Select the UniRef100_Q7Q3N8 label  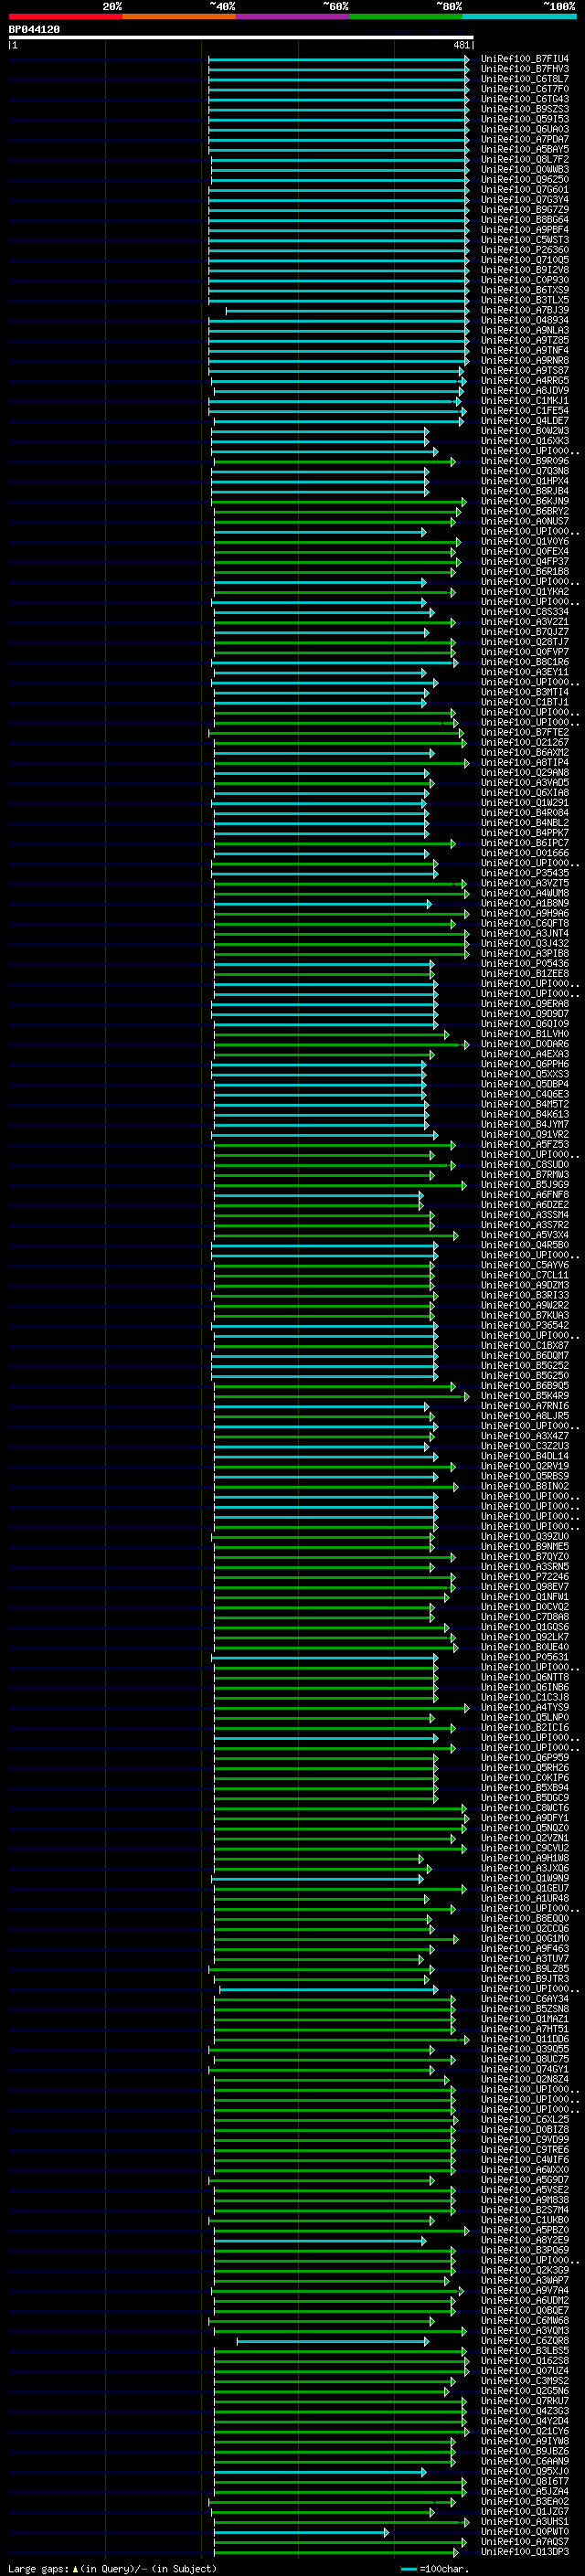click(x=524, y=472)
